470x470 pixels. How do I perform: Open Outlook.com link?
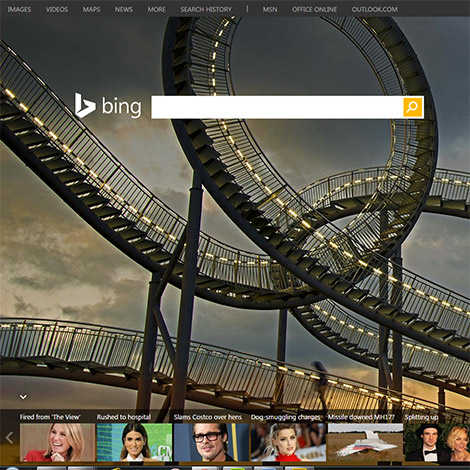pos(375,9)
